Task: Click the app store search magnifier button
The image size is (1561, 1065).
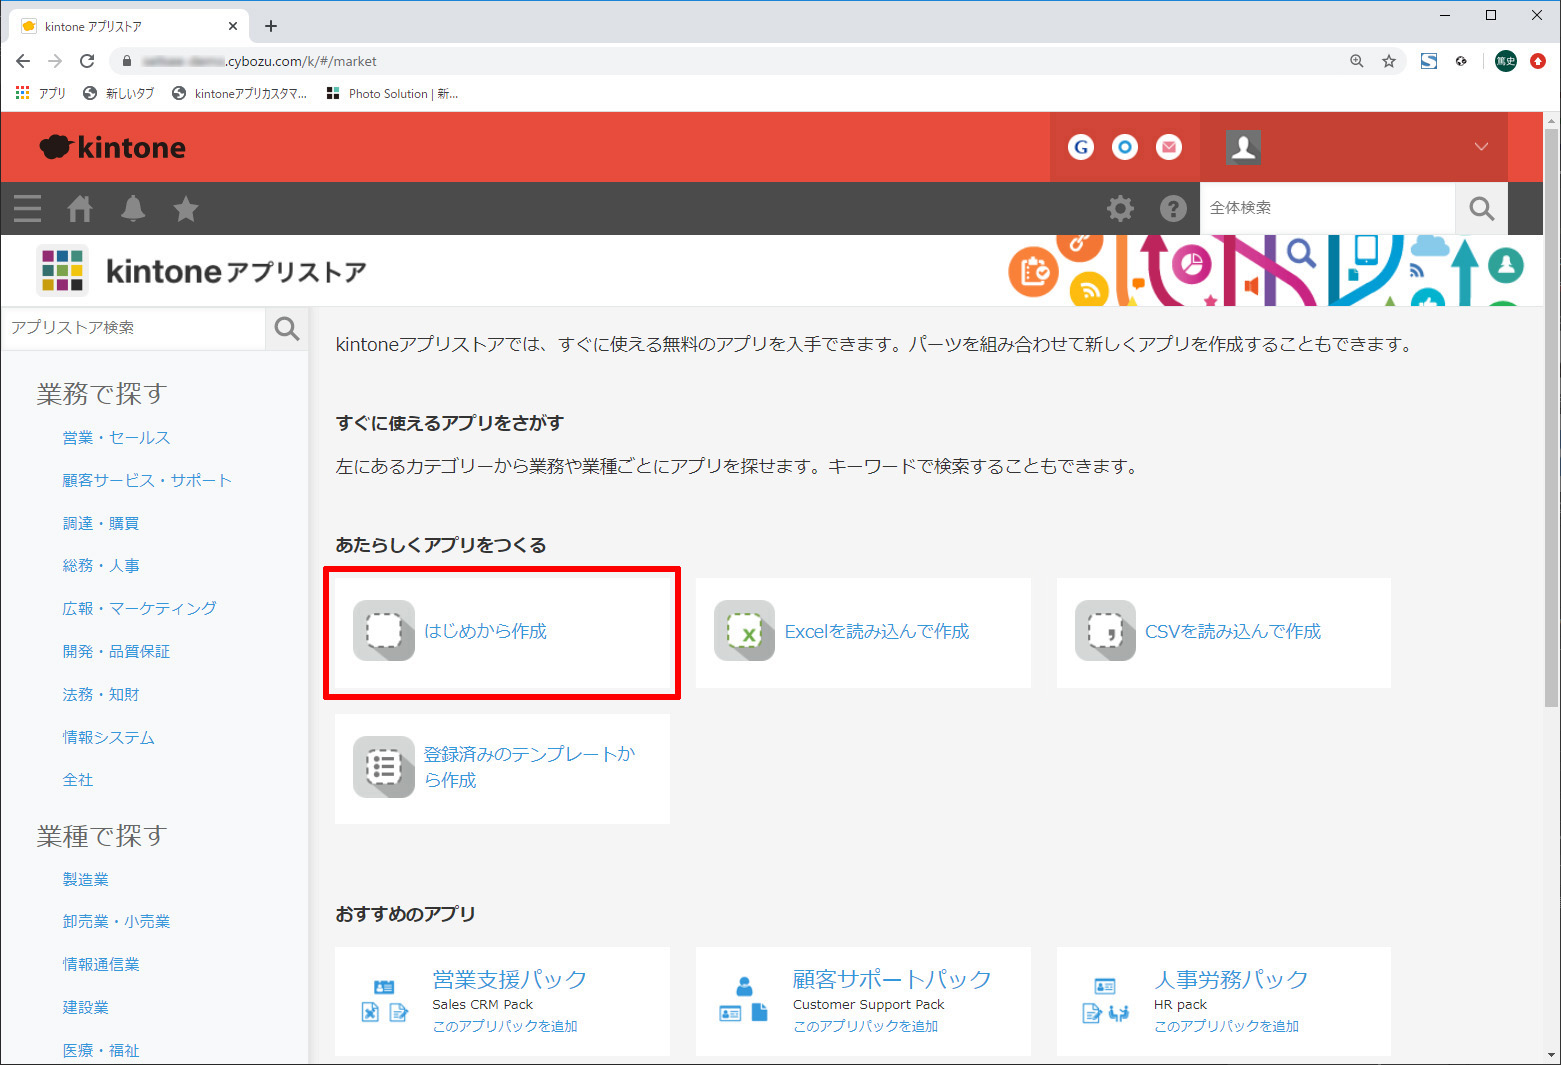Action: (x=287, y=328)
